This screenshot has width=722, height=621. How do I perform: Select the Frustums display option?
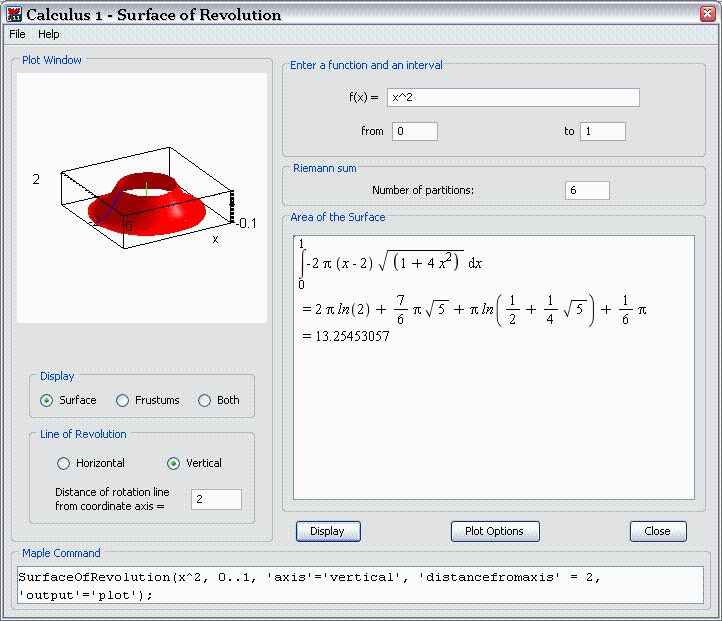(x=123, y=400)
